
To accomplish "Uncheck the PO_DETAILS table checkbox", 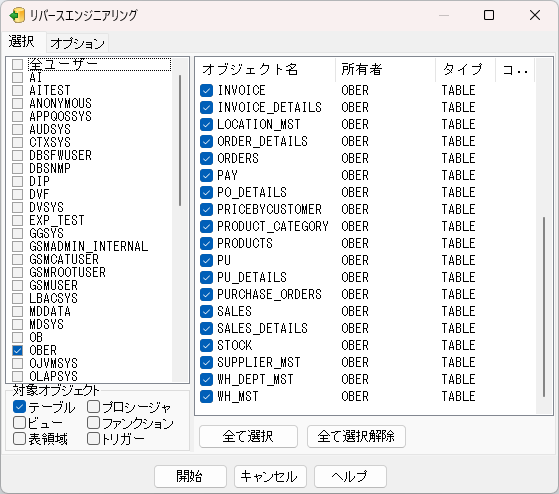I will [x=206, y=192].
